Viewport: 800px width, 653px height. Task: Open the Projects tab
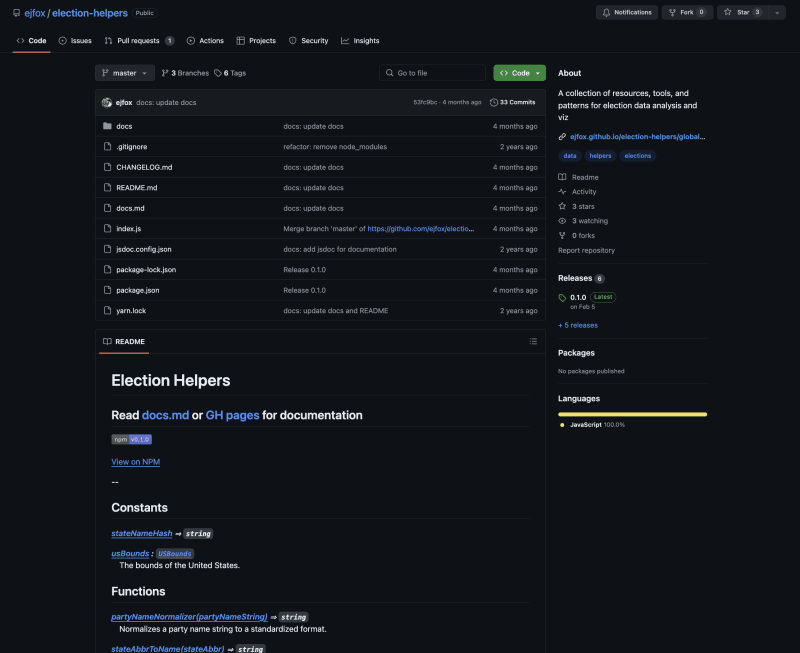tap(256, 41)
